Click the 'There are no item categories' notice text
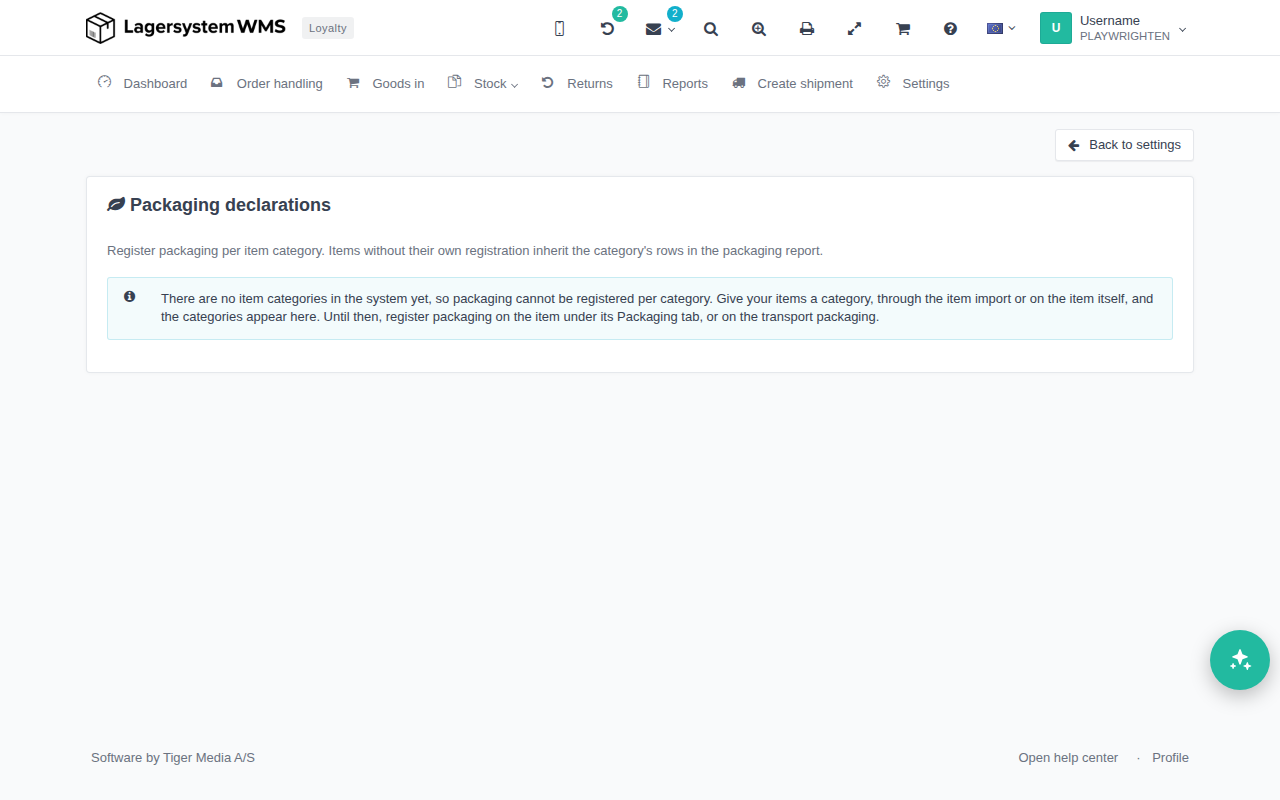The height and width of the screenshot is (800, 1280). [x=657, y=308]
